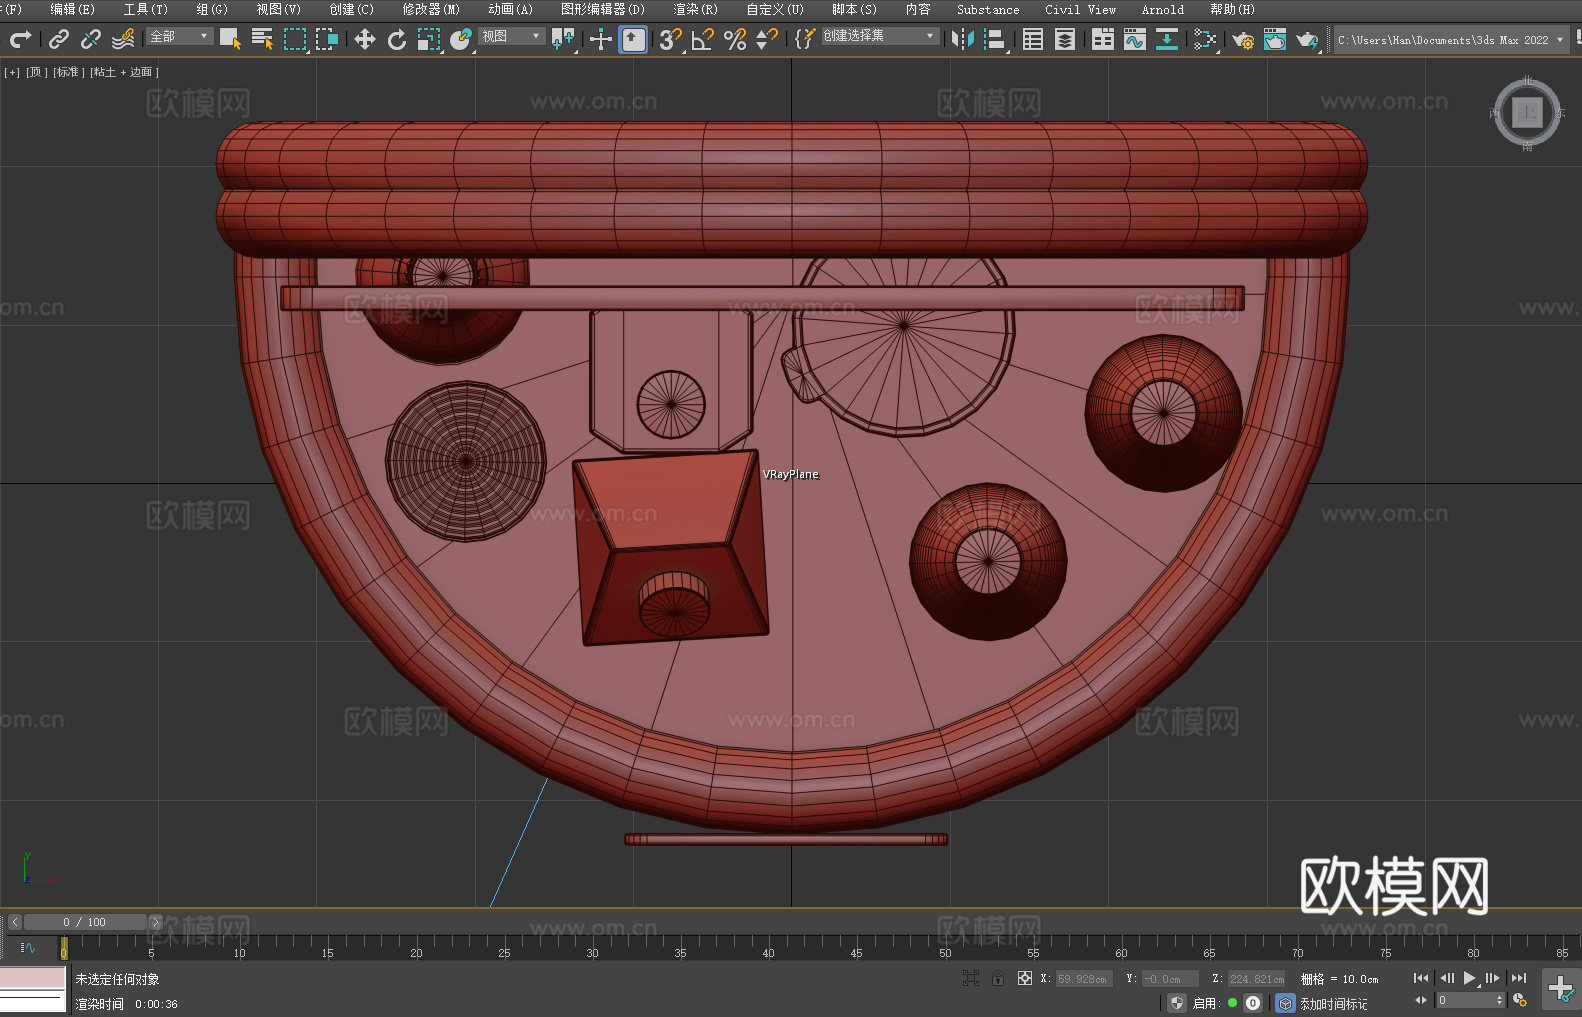Open the [粘土 + 边面] display menu
The image size is (1582, 1017).
pyautogui.click(x=124, y=72)
